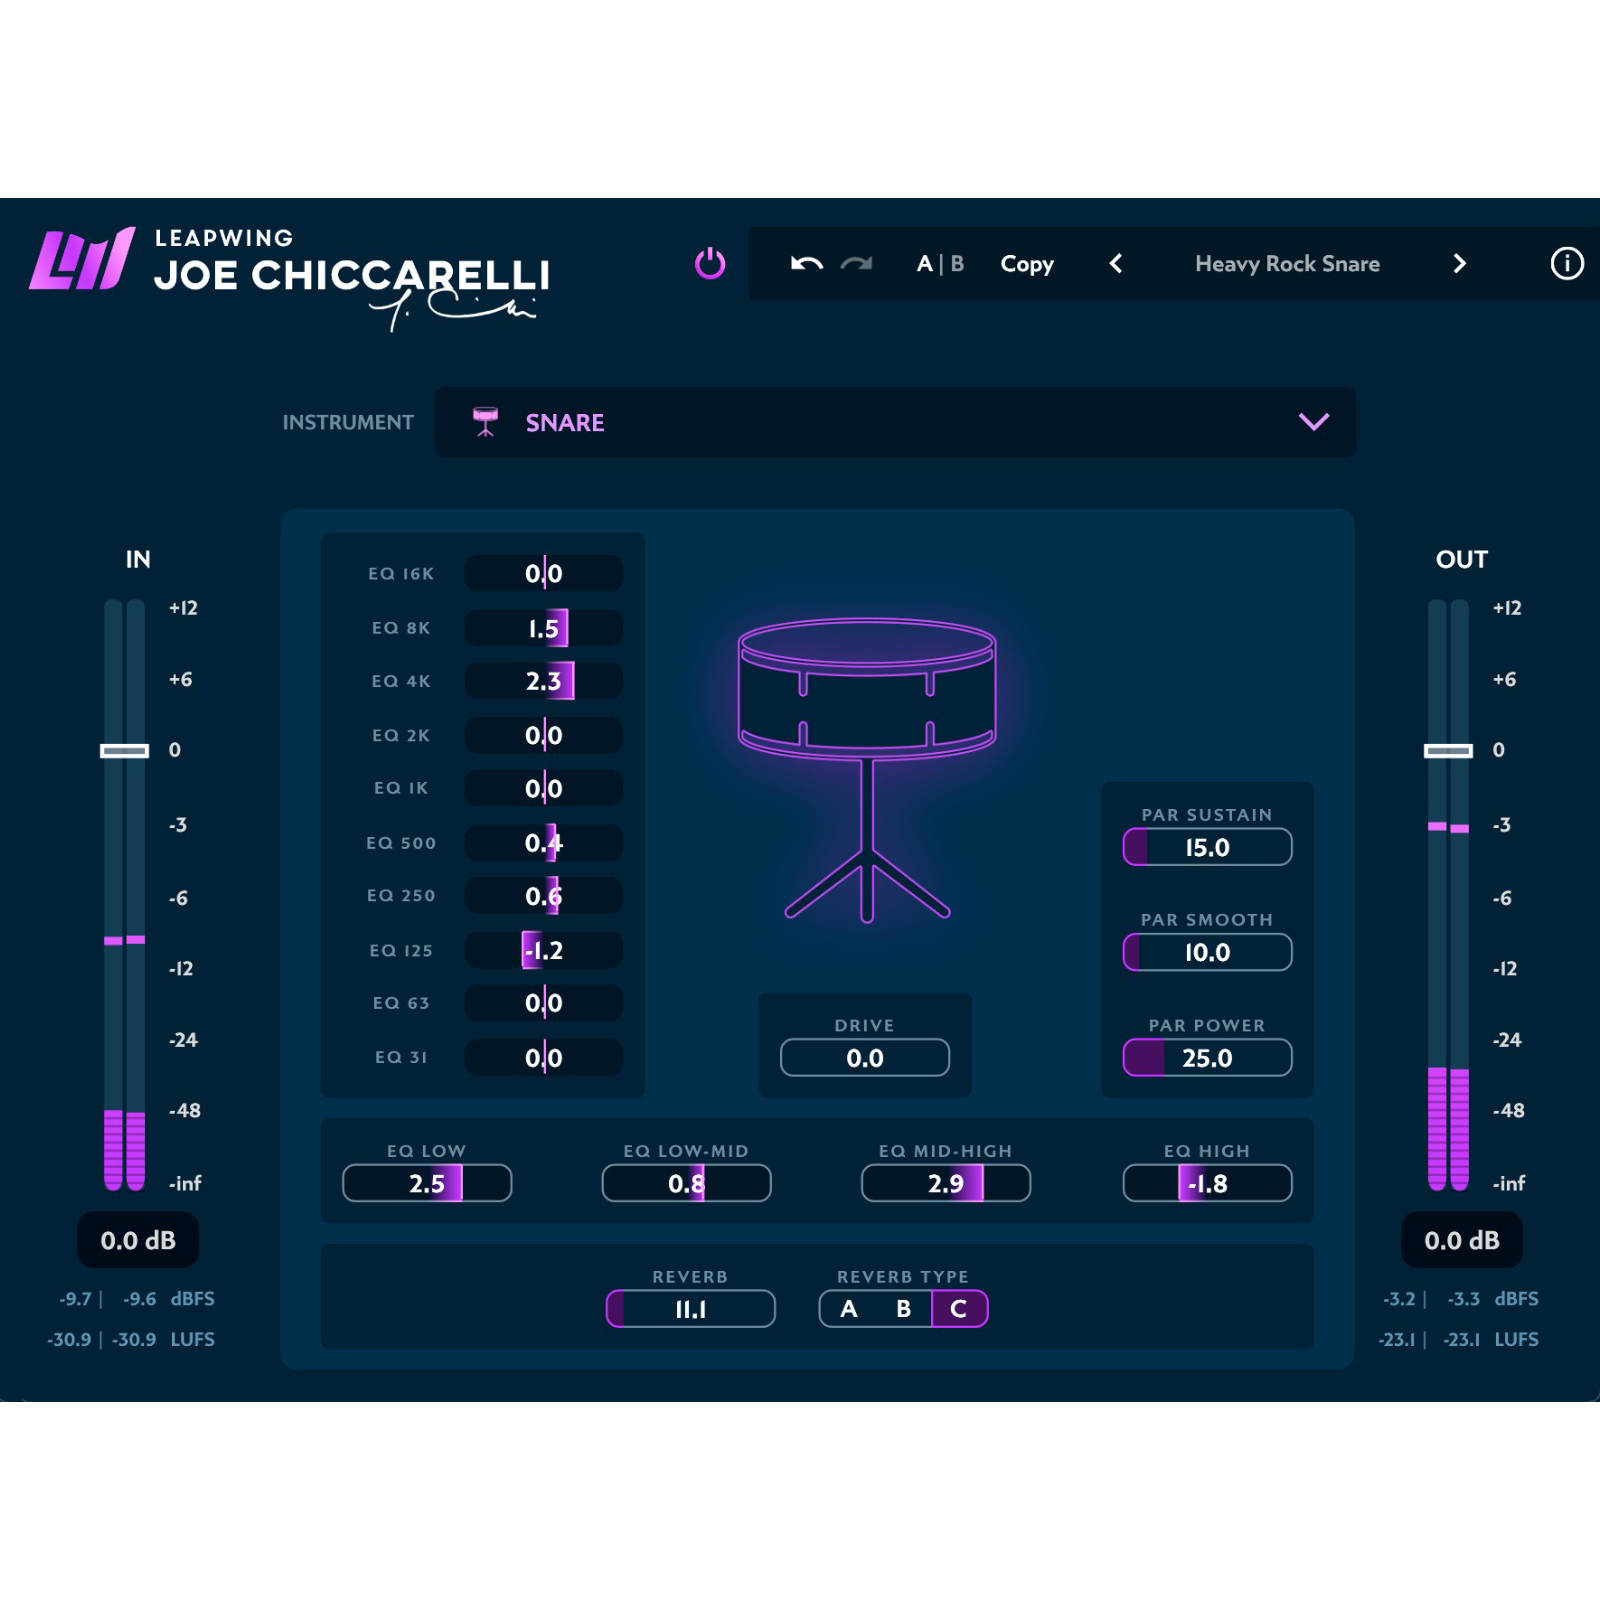Toggle the plugin power bypass button
Image resolution: width=1600 pixels, height=1600 pixels.
coord(710,264)
